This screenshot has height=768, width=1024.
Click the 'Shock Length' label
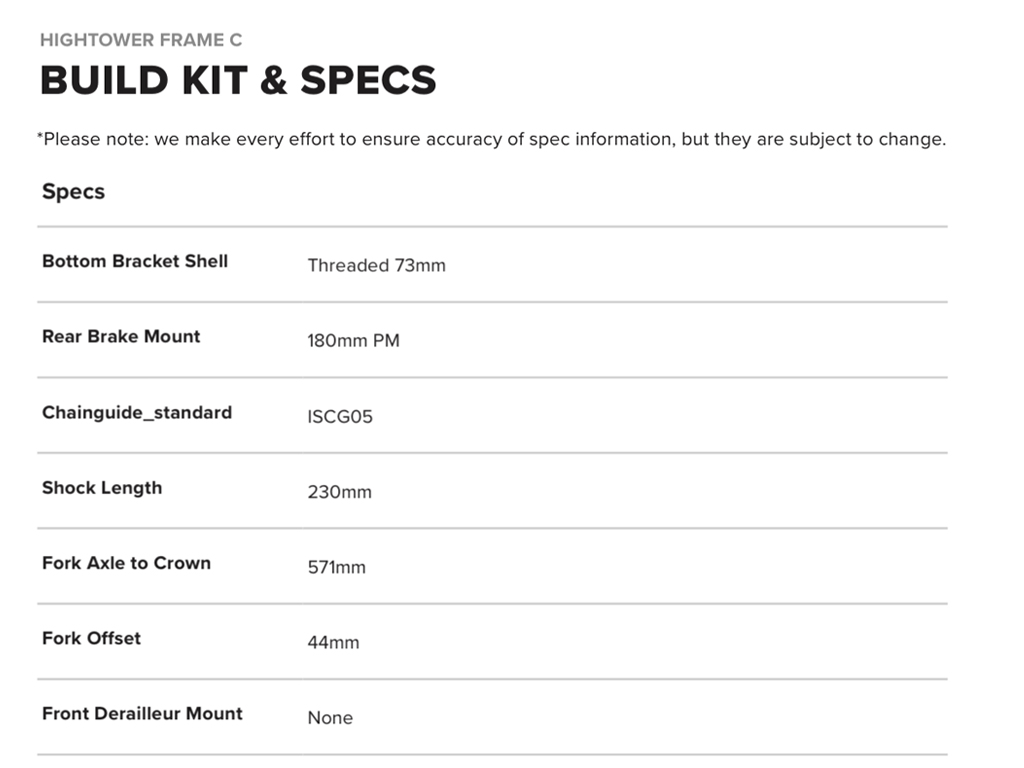coord(102,488)
